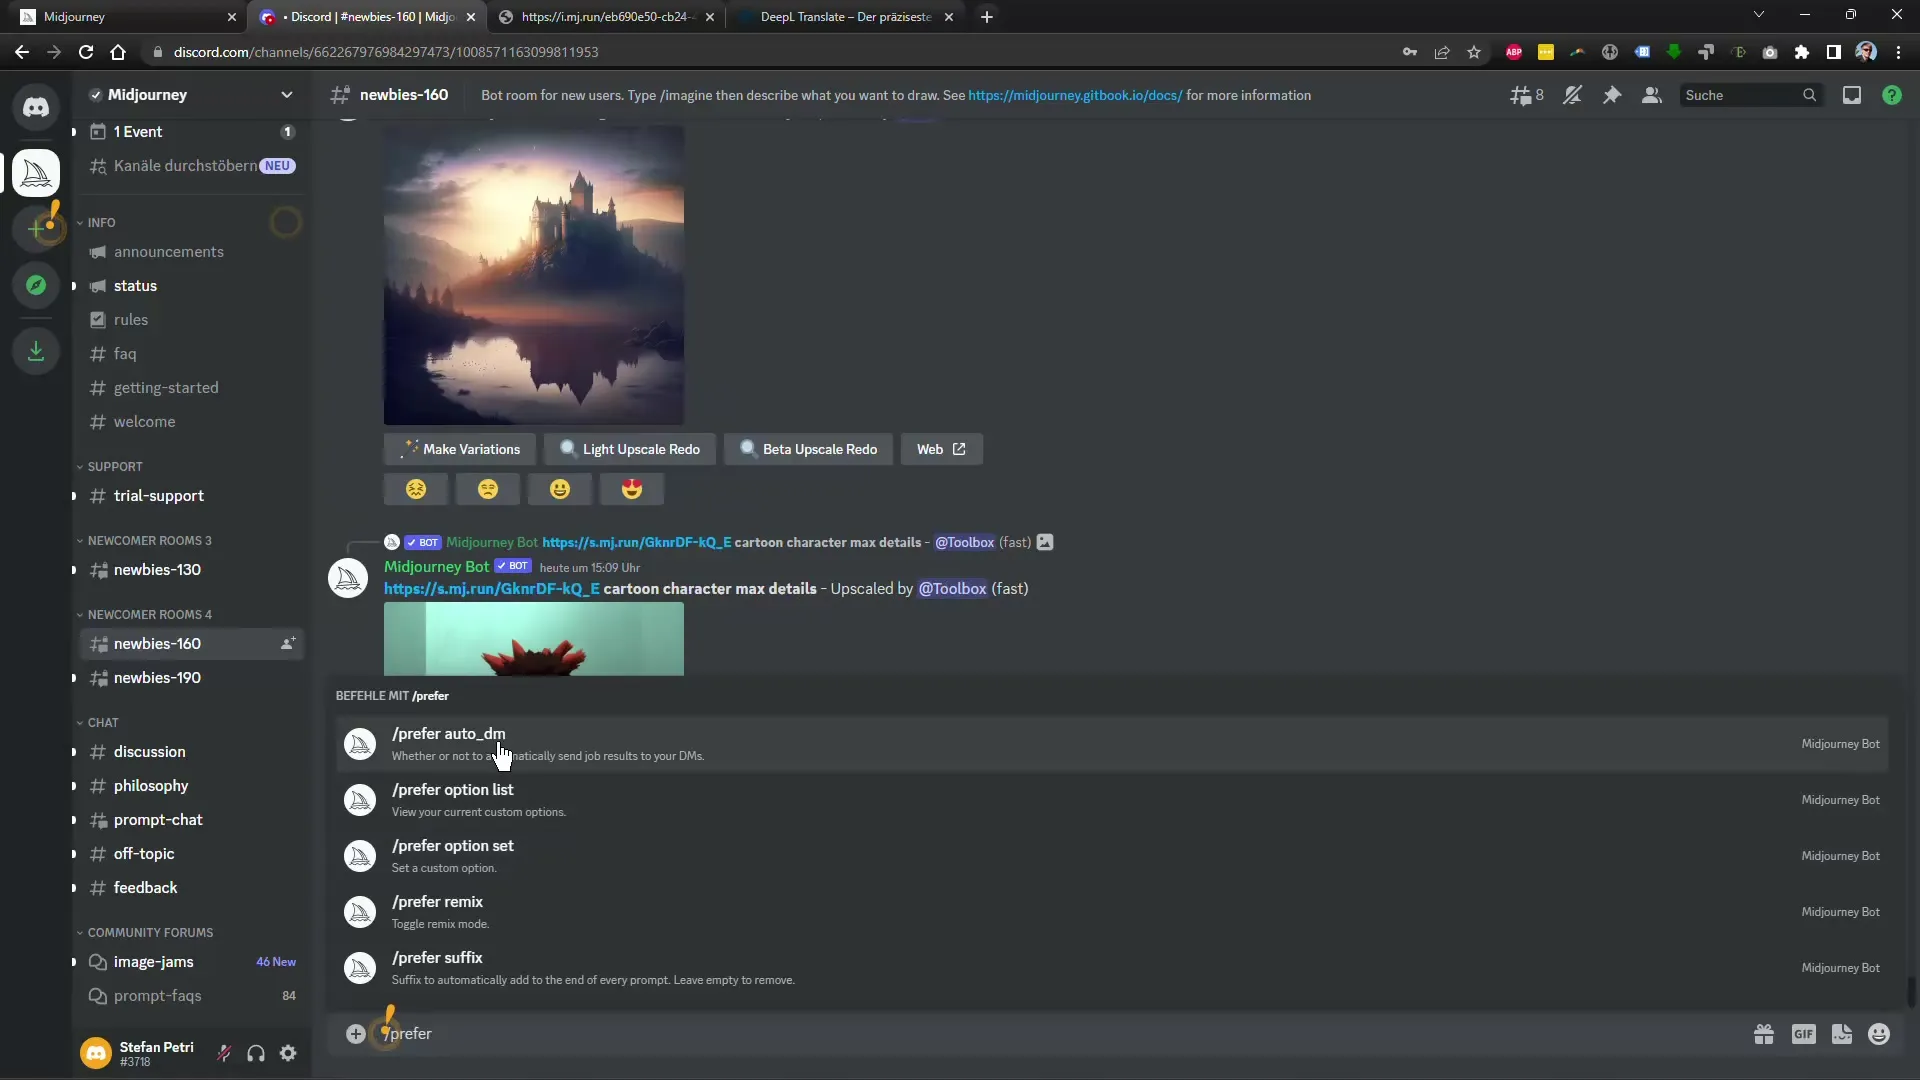Select the /prefer option set command
Image resolution: width=1920 pixels, height=1080 pixels.
[x=1112, y=855]
